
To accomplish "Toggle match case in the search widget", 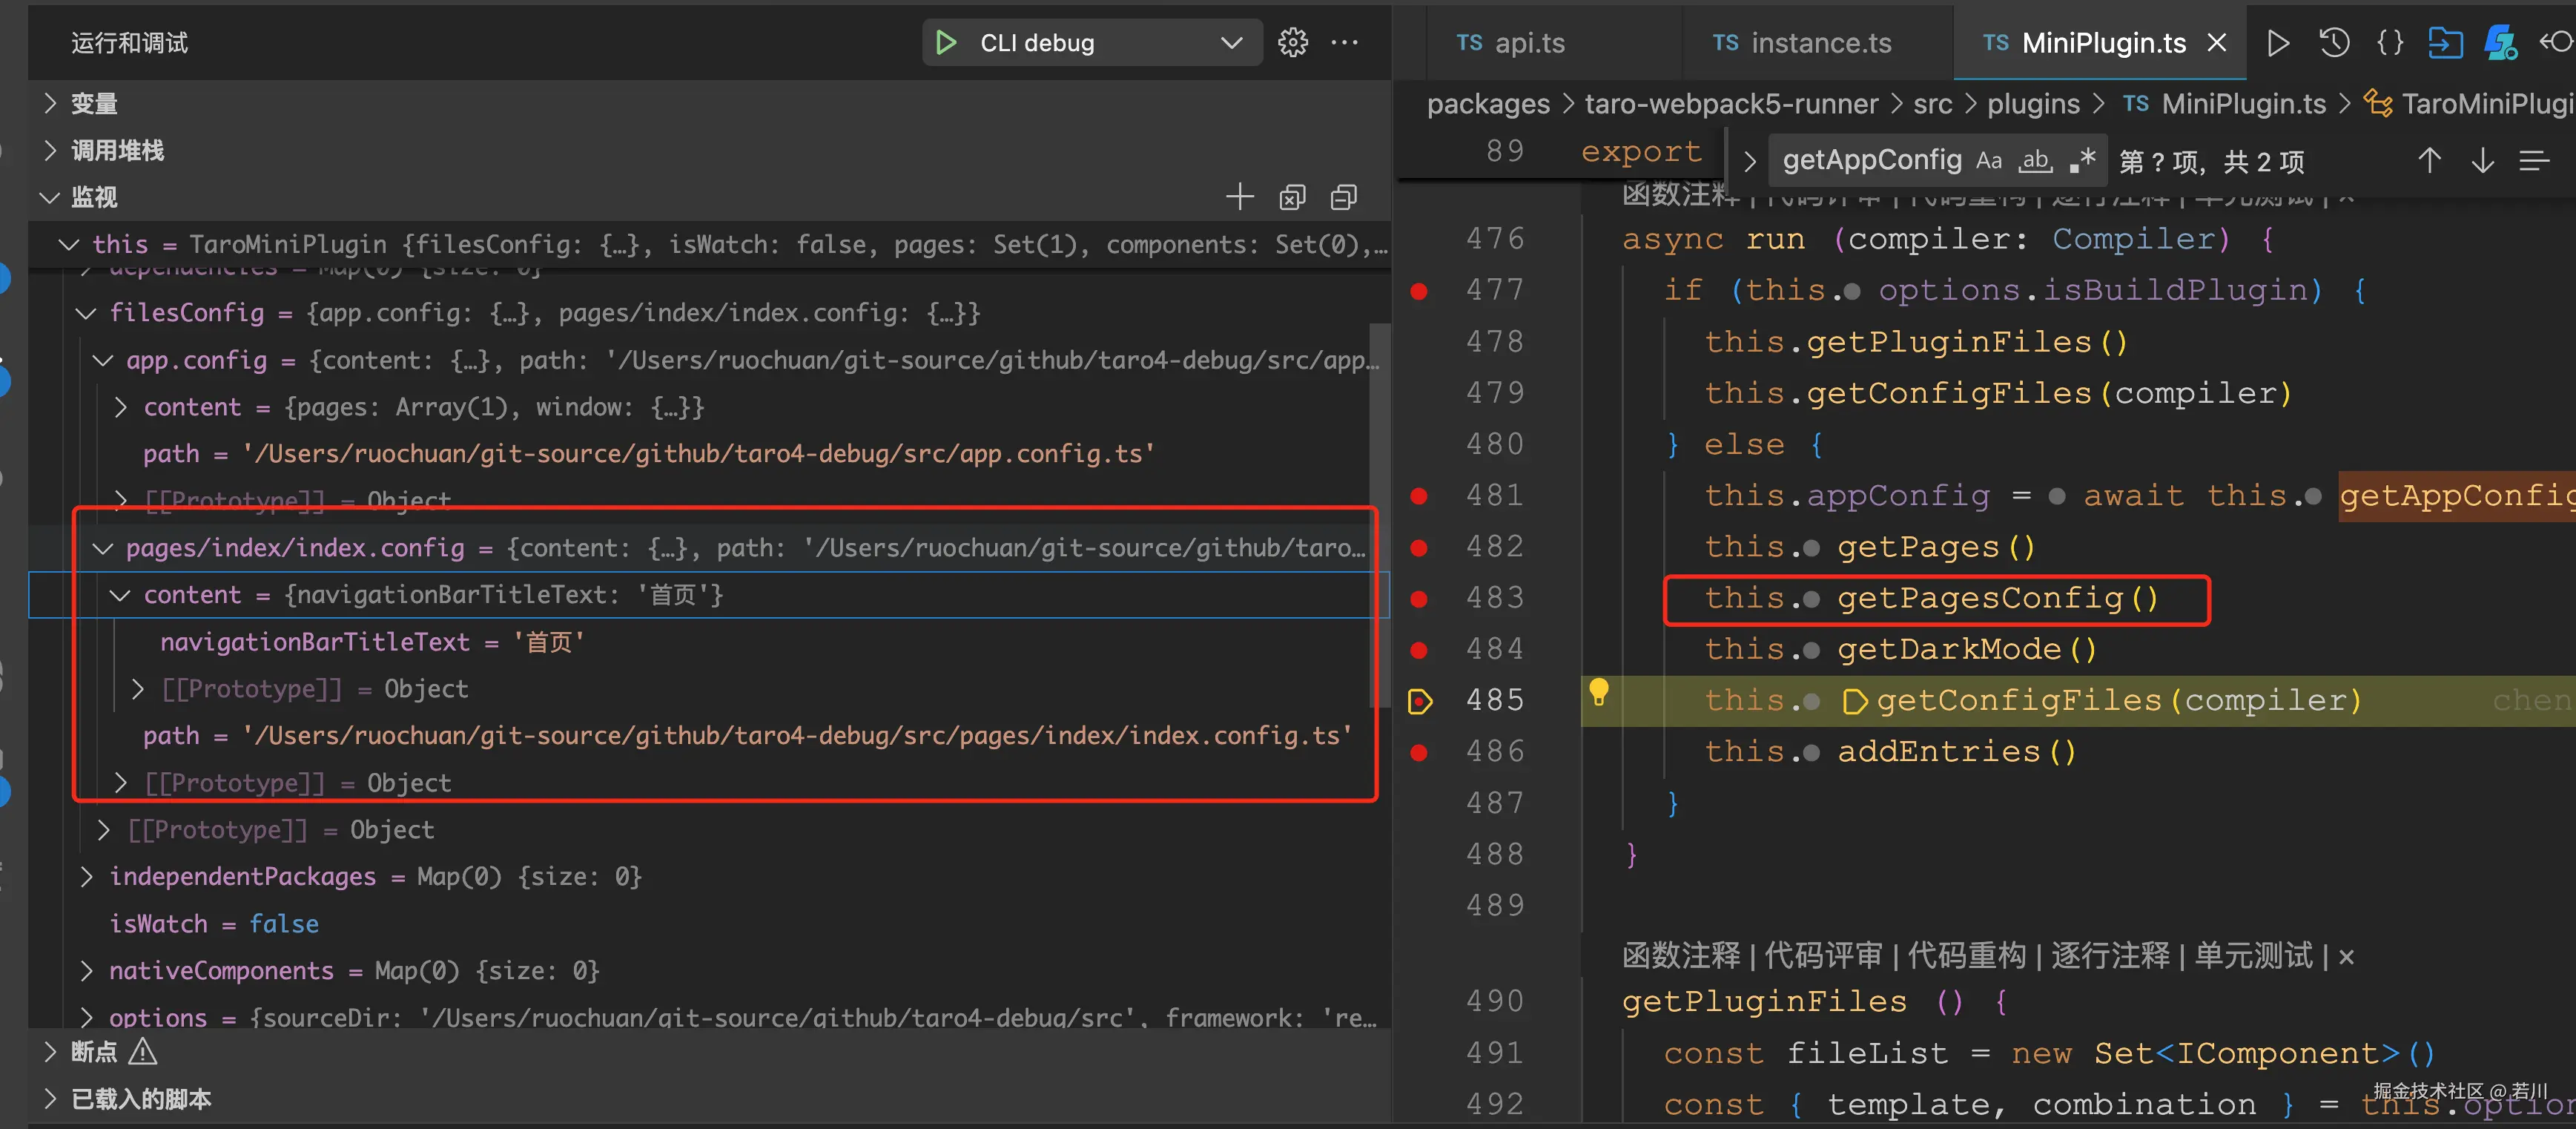I will [x=1989, y=160].
